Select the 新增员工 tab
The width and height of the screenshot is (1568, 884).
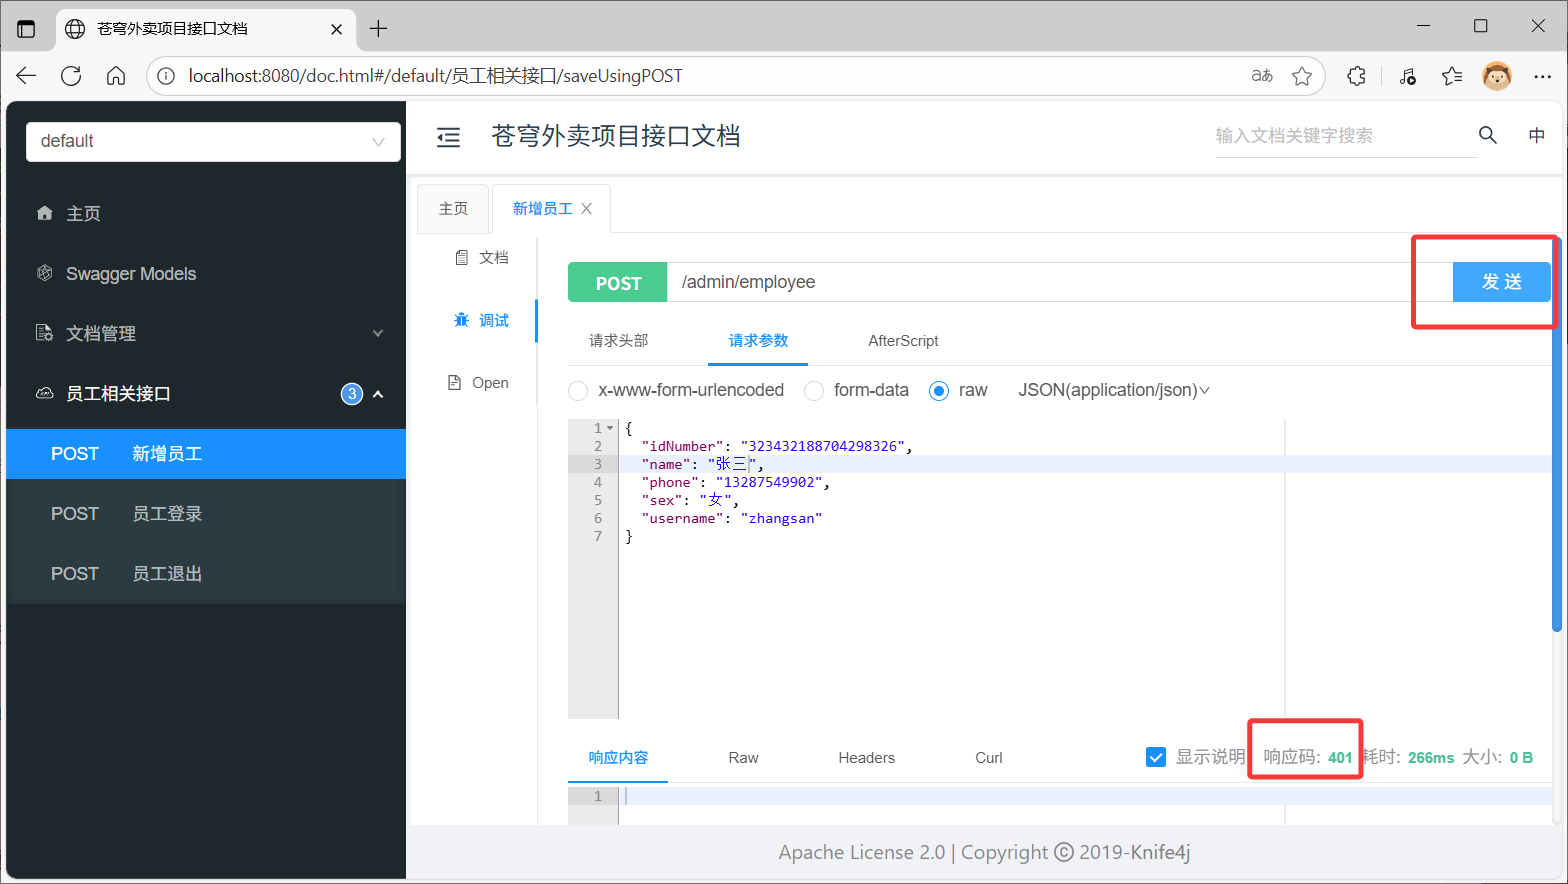coord(543,208)
